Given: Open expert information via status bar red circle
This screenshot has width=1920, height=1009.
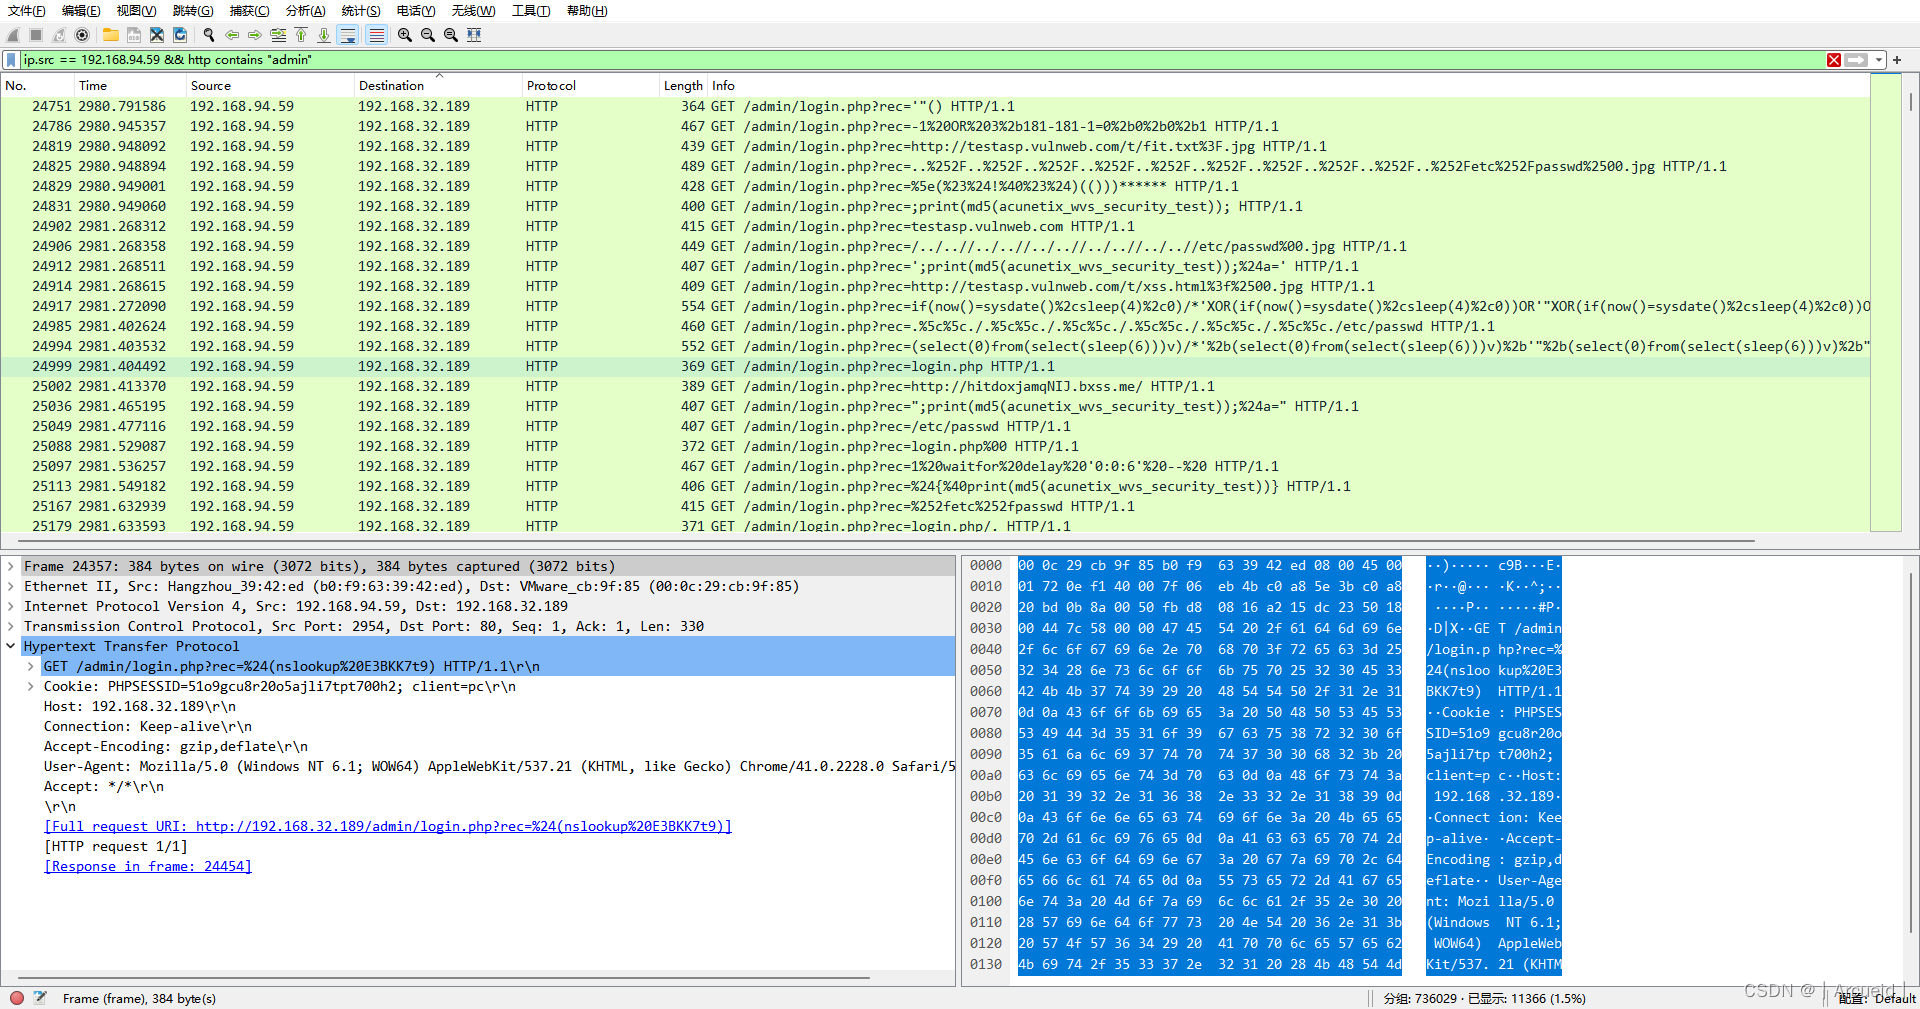Looking at the screenshot, I should [17, 998].
